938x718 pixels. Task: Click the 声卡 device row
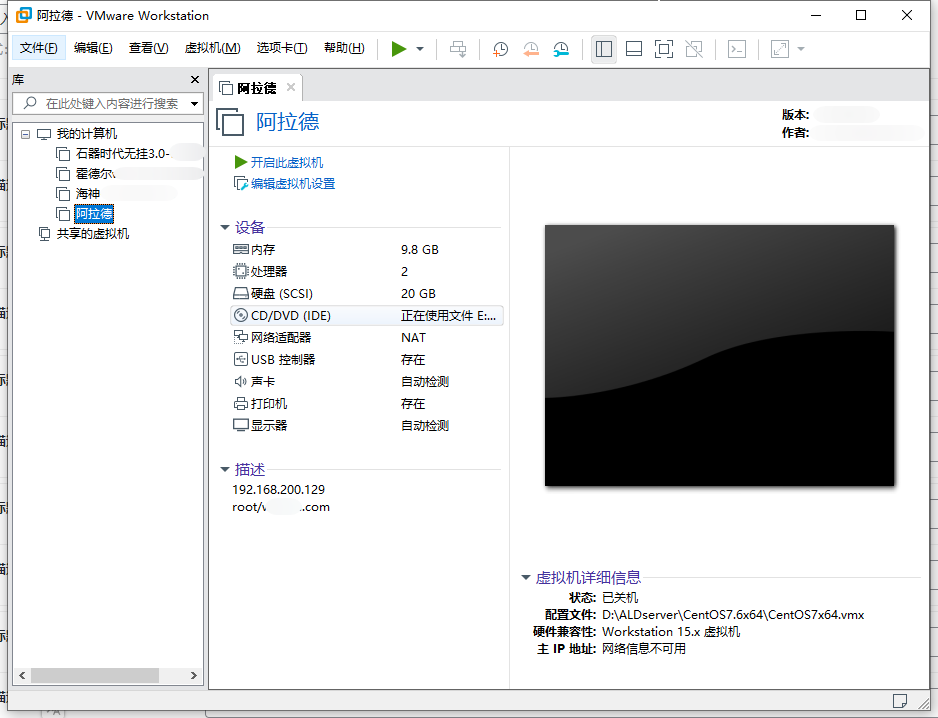click(366, 382)
